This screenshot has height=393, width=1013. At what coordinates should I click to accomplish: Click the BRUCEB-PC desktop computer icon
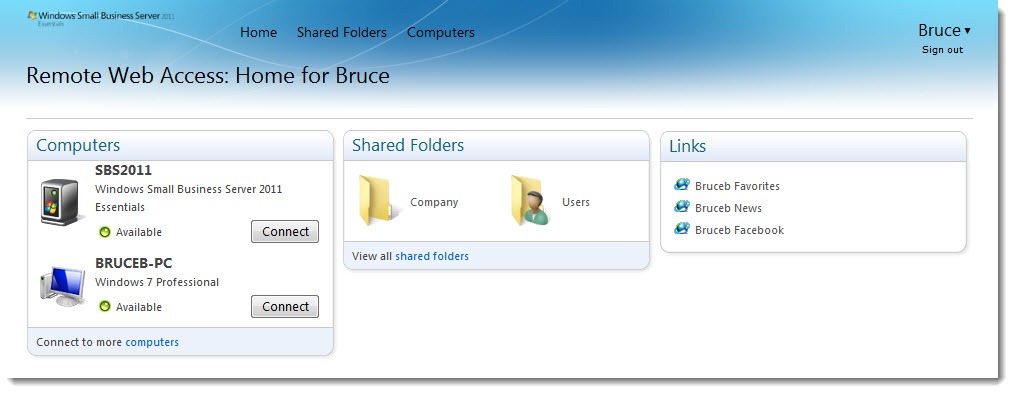coord(63,286)
